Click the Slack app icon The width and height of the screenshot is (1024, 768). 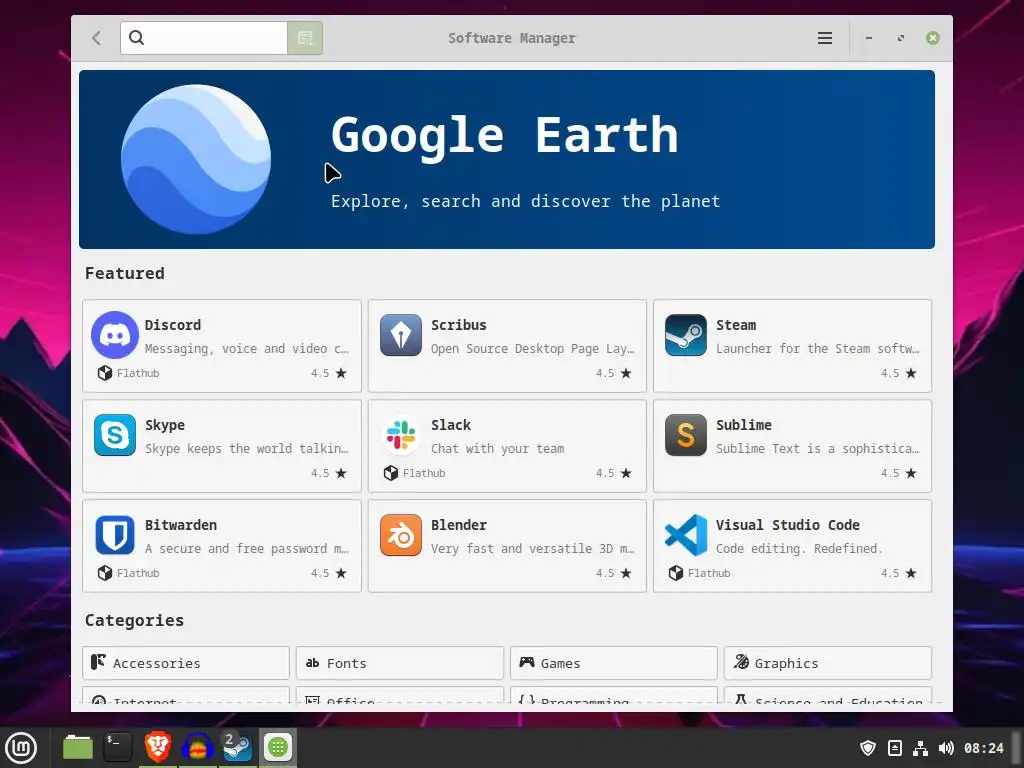(x=400, y=435)
